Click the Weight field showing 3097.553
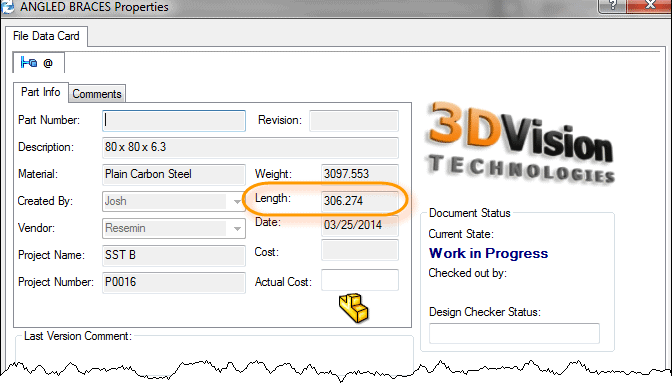 coord(360,174)
